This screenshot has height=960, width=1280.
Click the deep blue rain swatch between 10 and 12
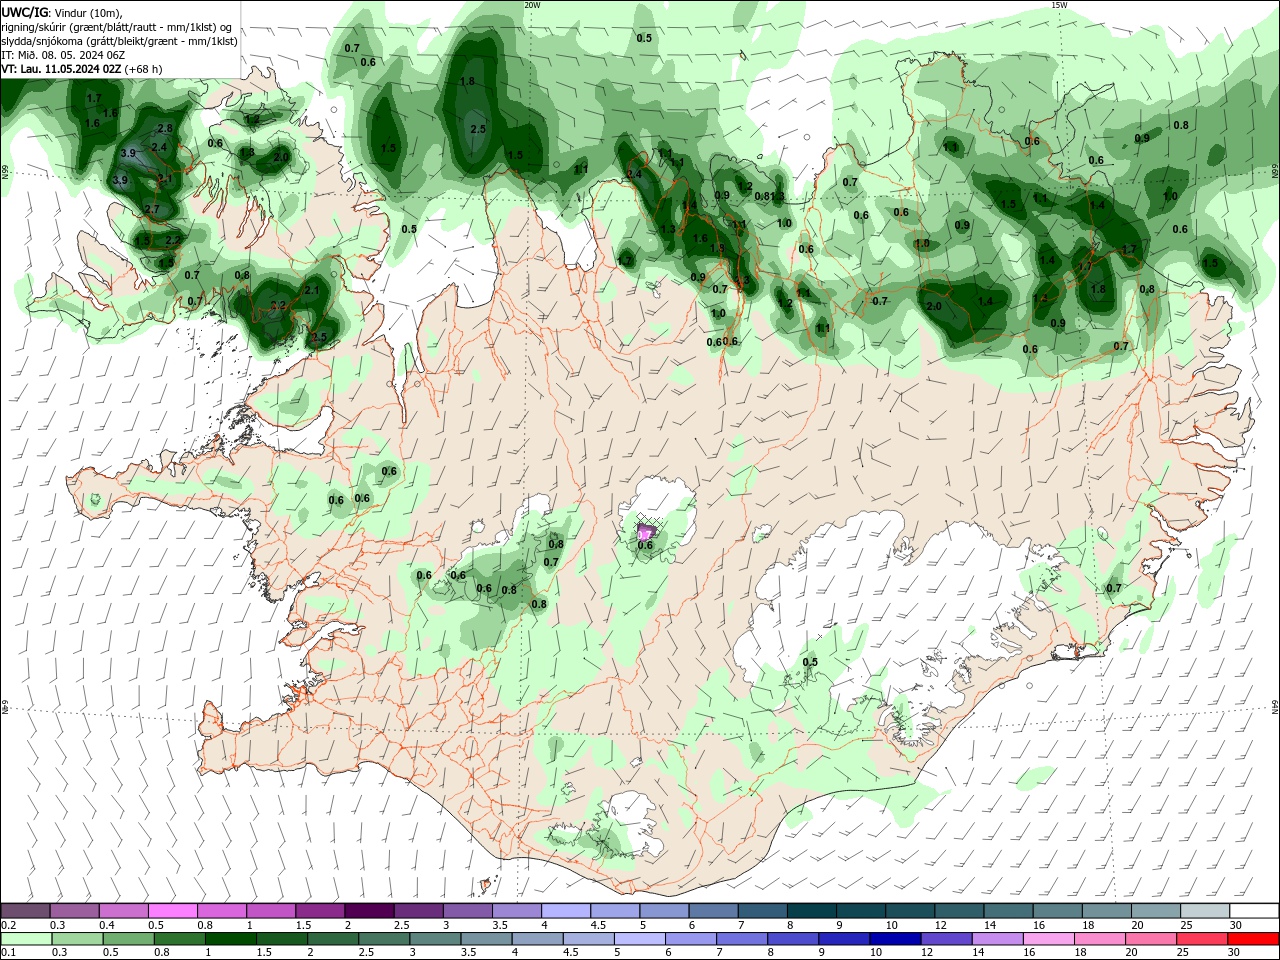(896, 939)
